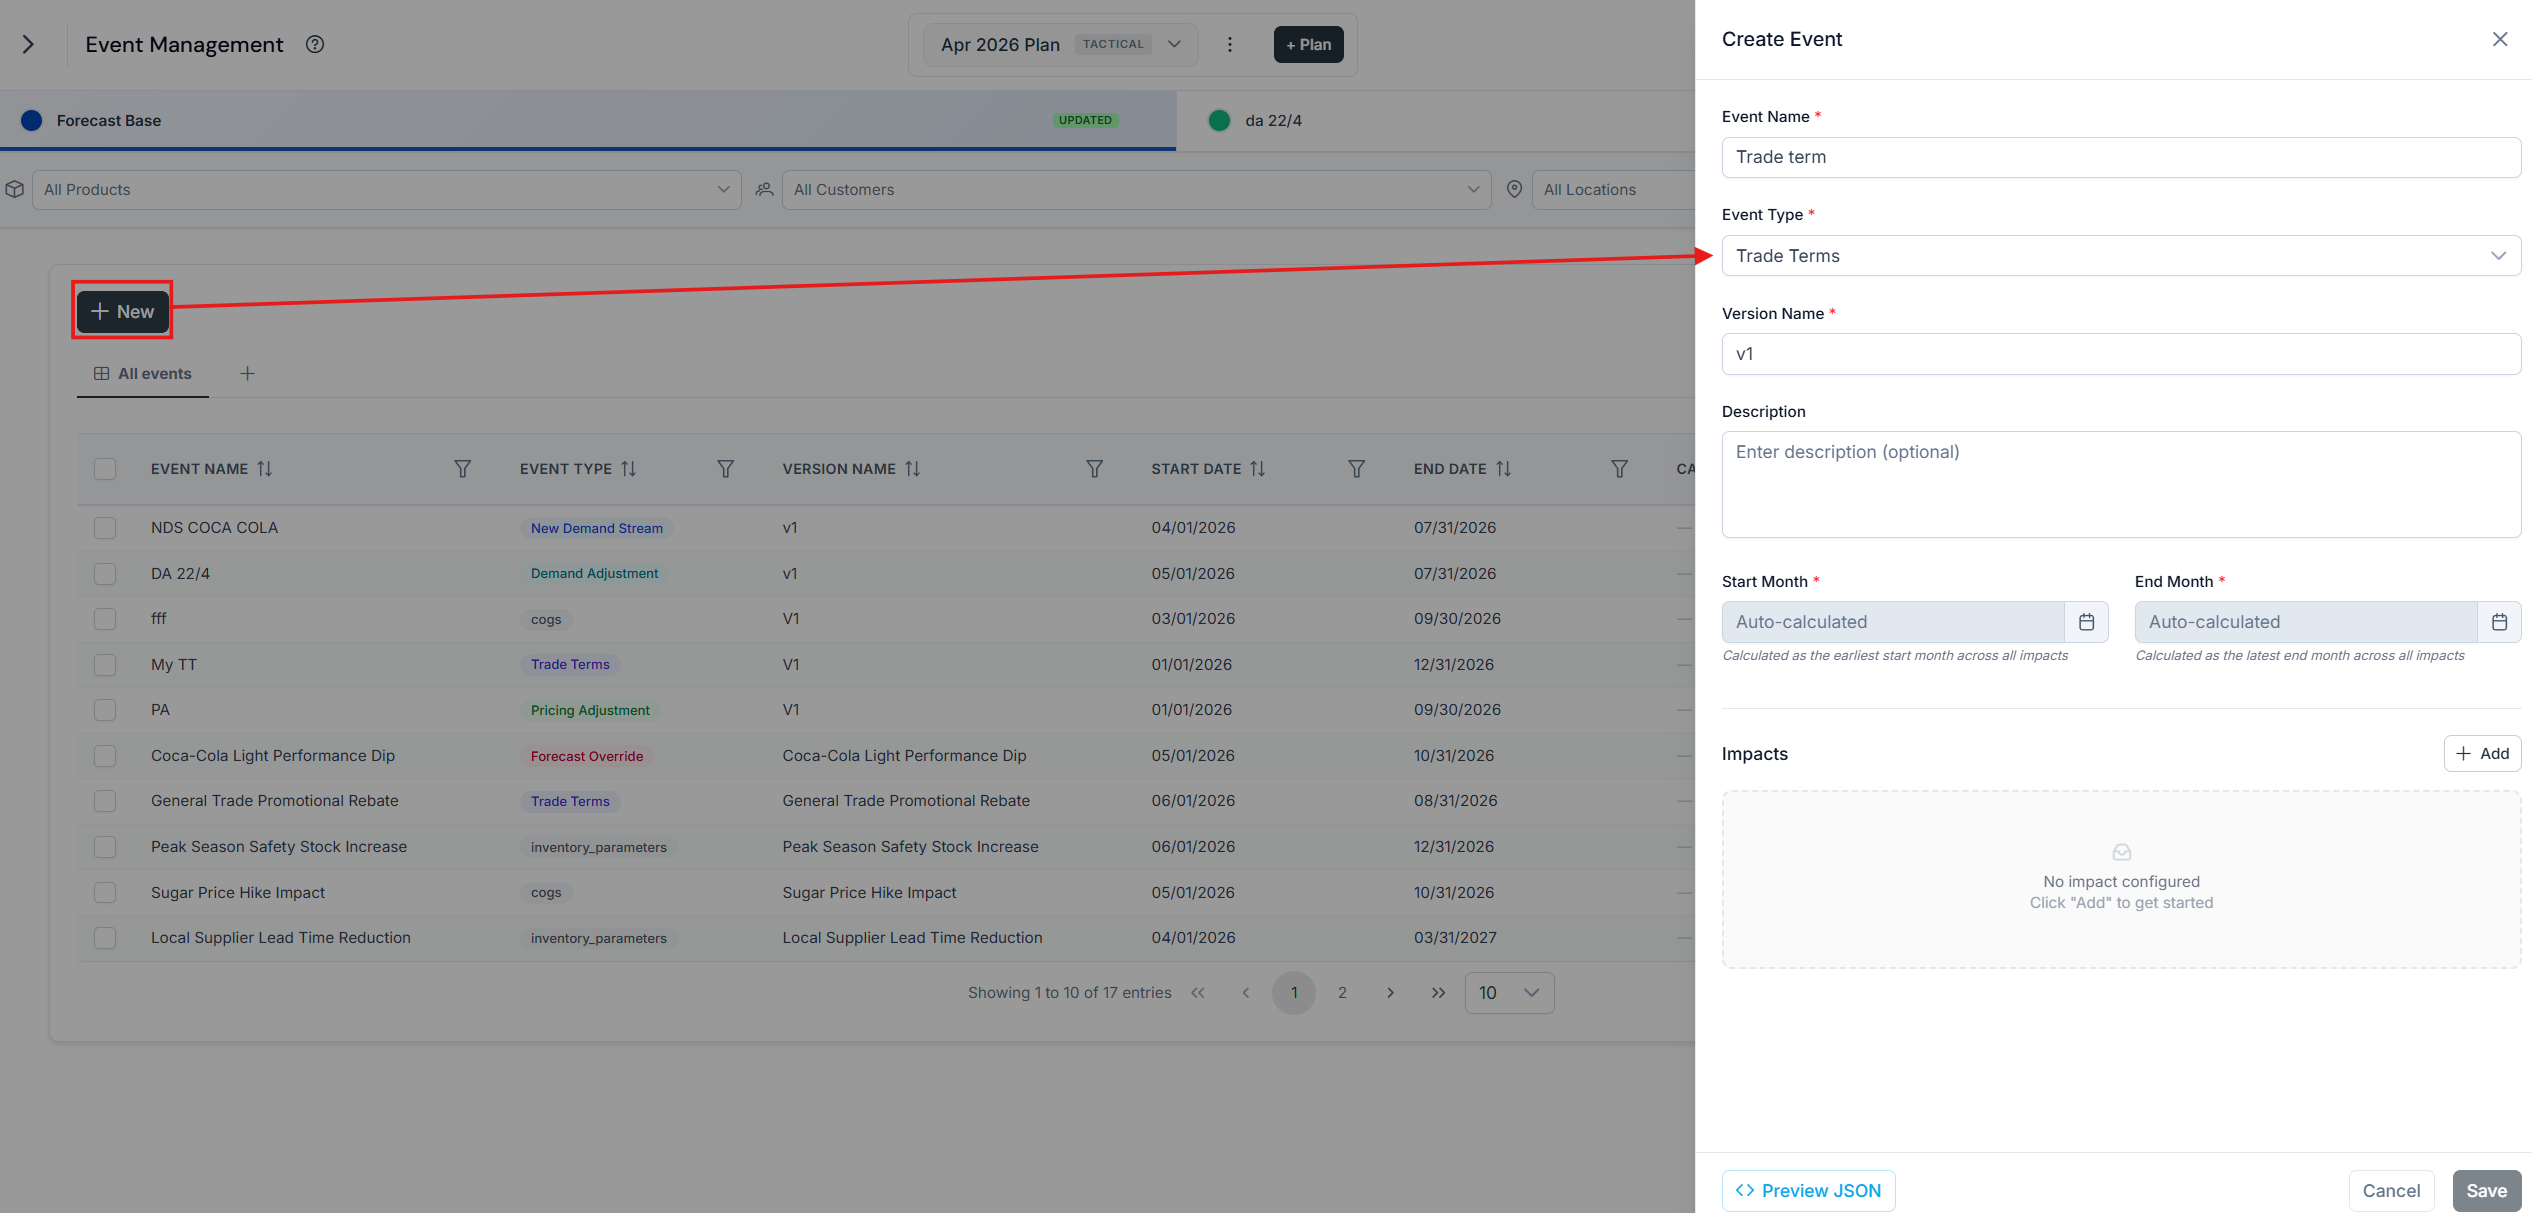The height and width of the screenshot is (1213, 2532).
Task: Close the Create Event panel
Action: tap(2500, 39)
